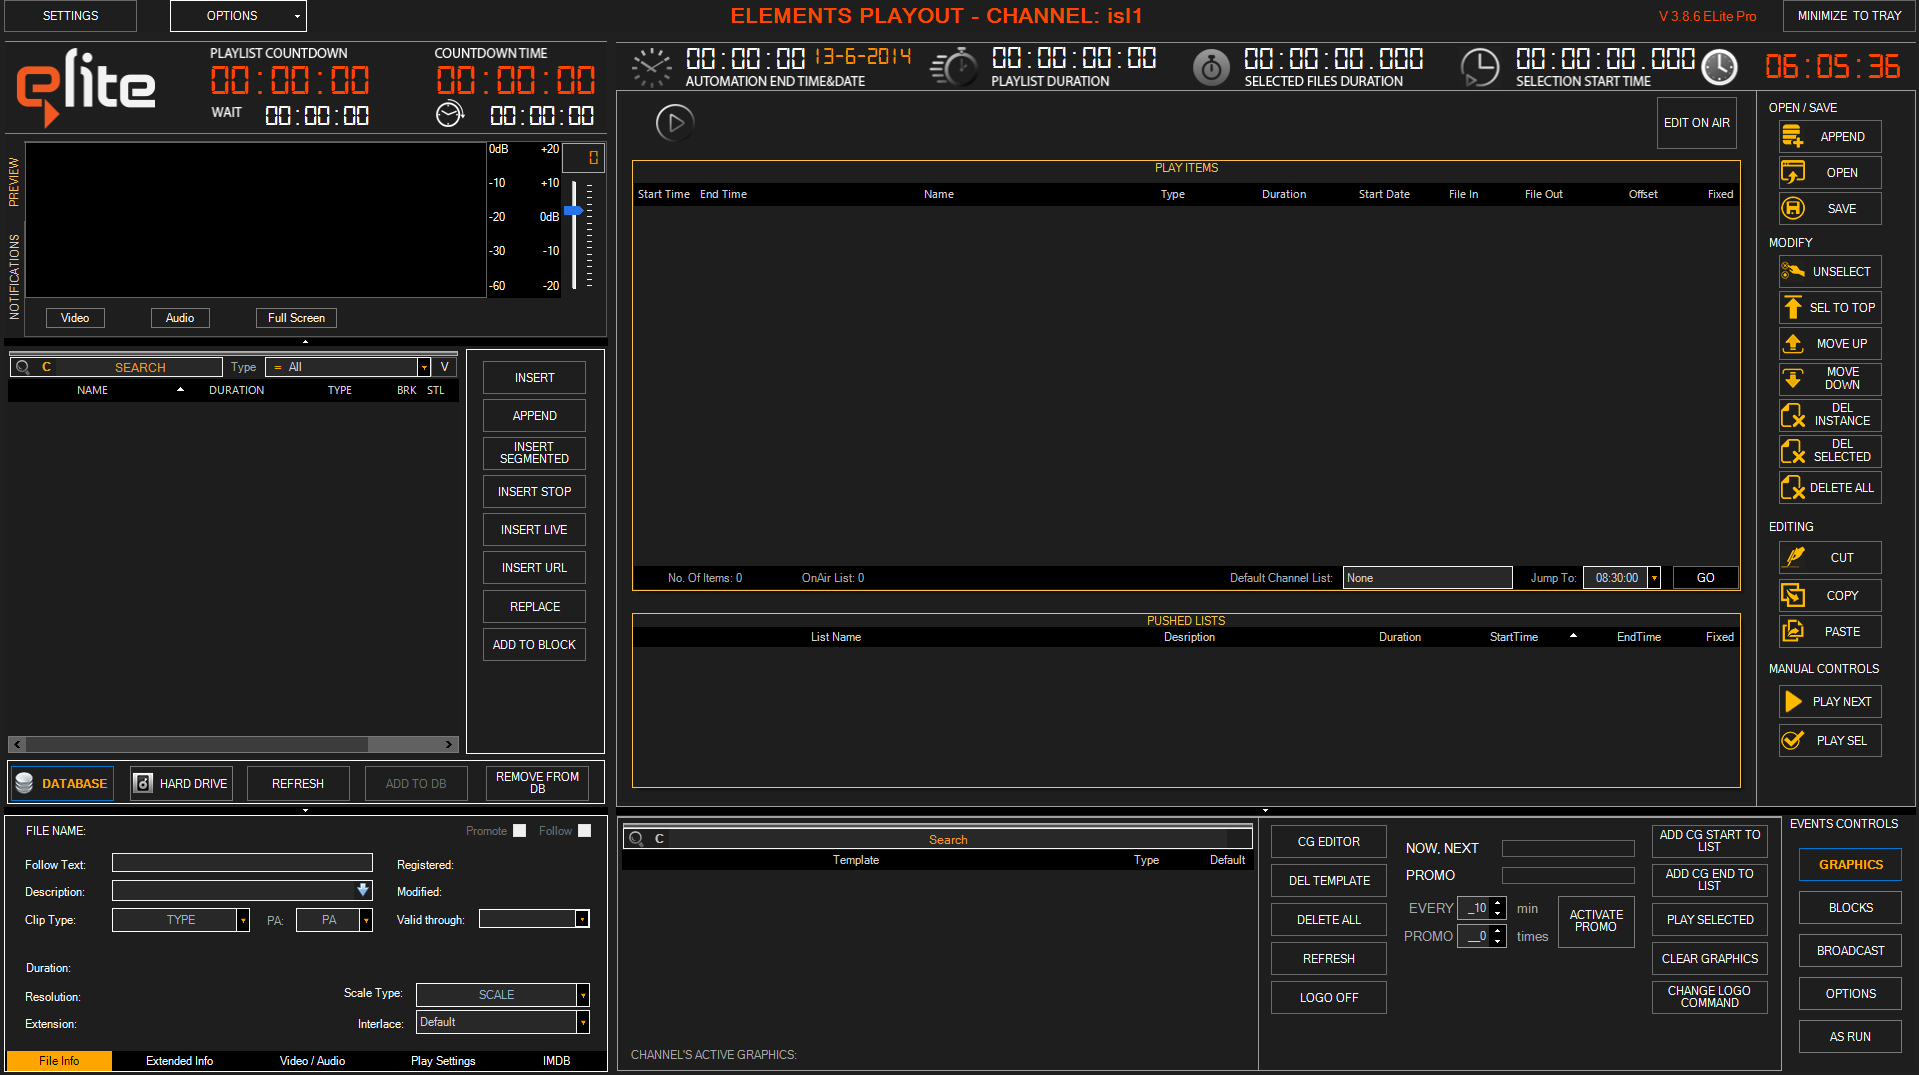The height and width of the screenshot is (1075, 1919).
Task: Toggle the Follow checkbox
Action: (585, 831)
